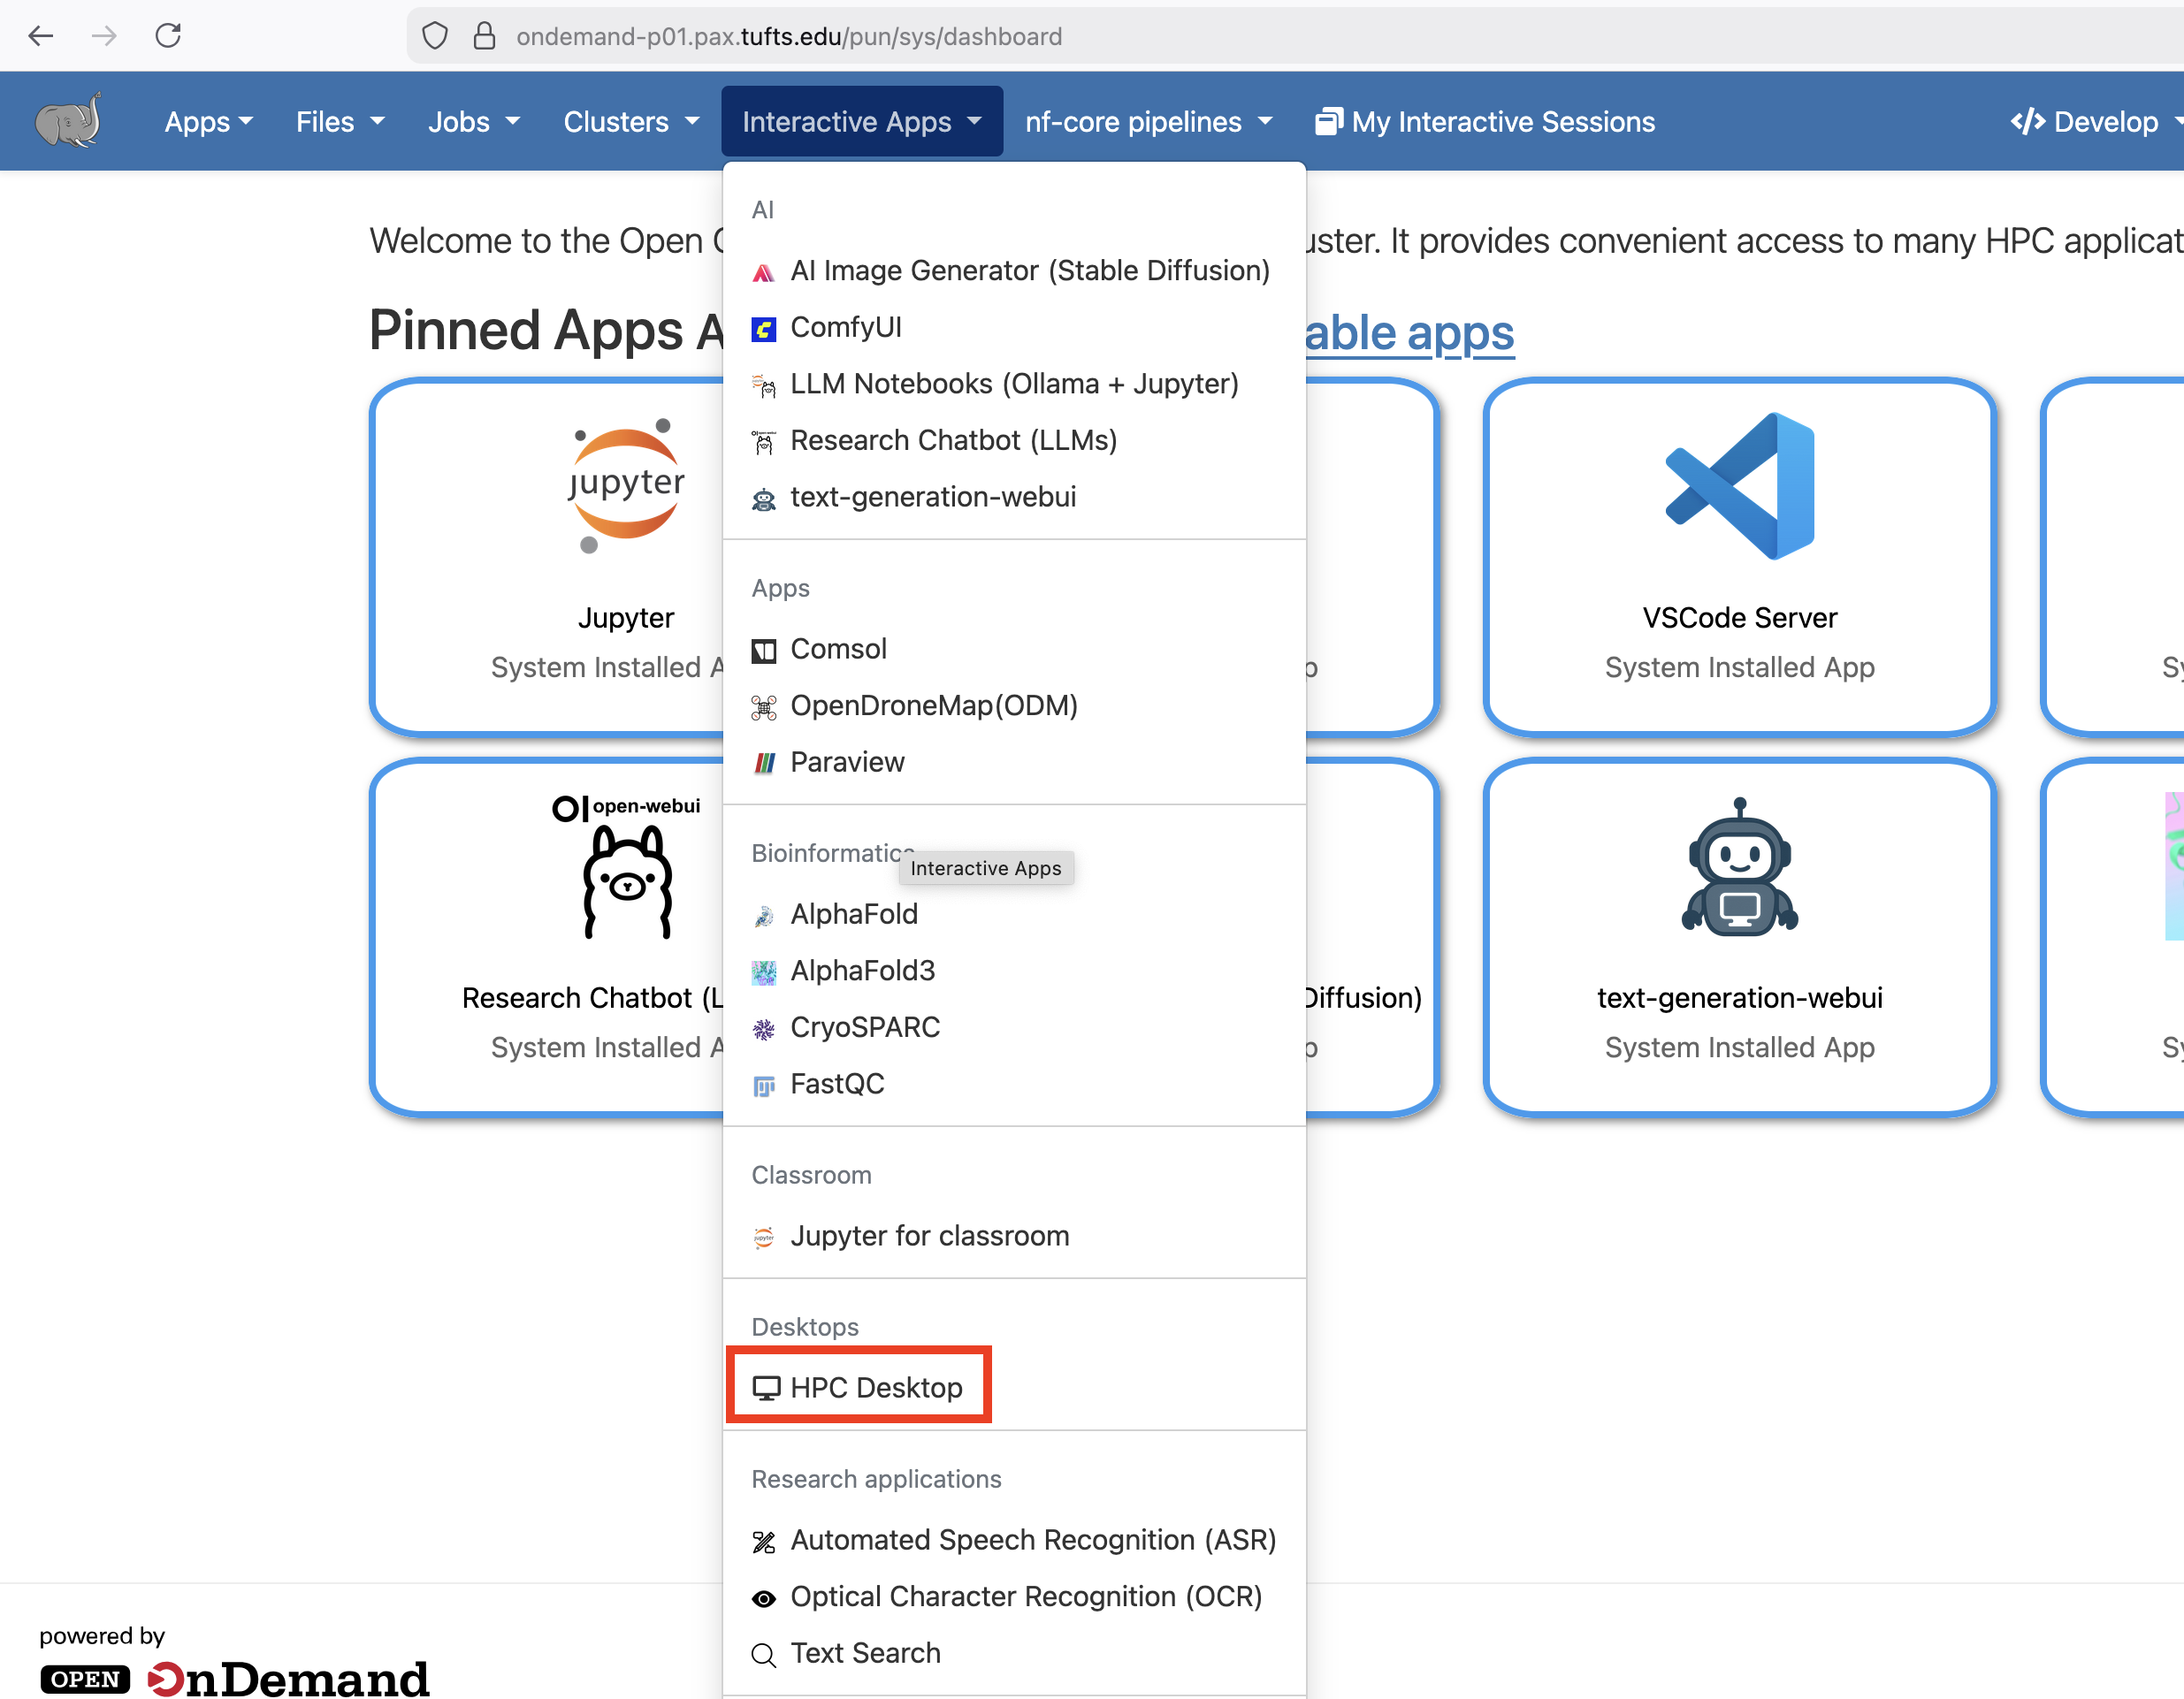The height and width of the screenshot is (1699, 2184).
Task: Click the Jupyter logo icon
Action: point(626,485)
